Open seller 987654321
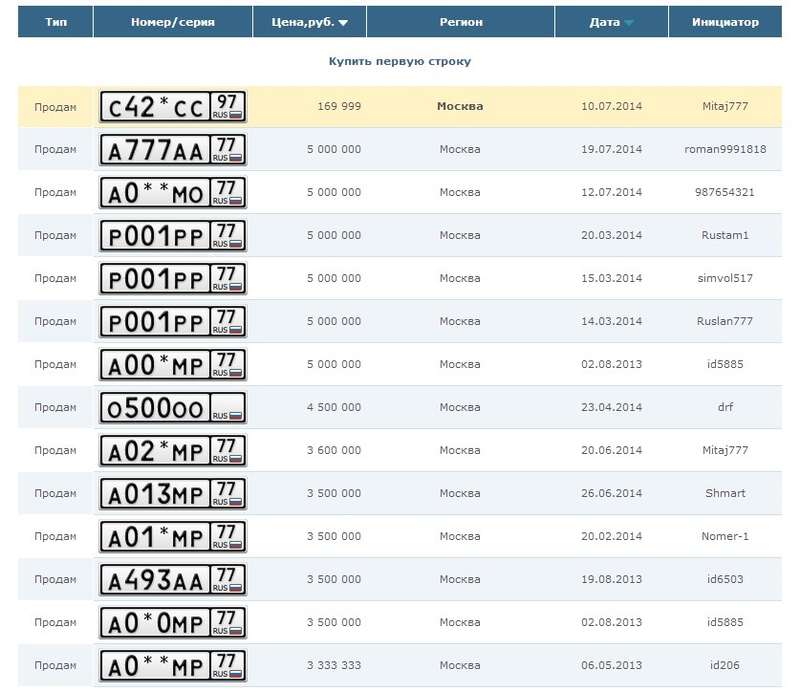This screenshot has width=800, height=691. click(x=724, y=192)
